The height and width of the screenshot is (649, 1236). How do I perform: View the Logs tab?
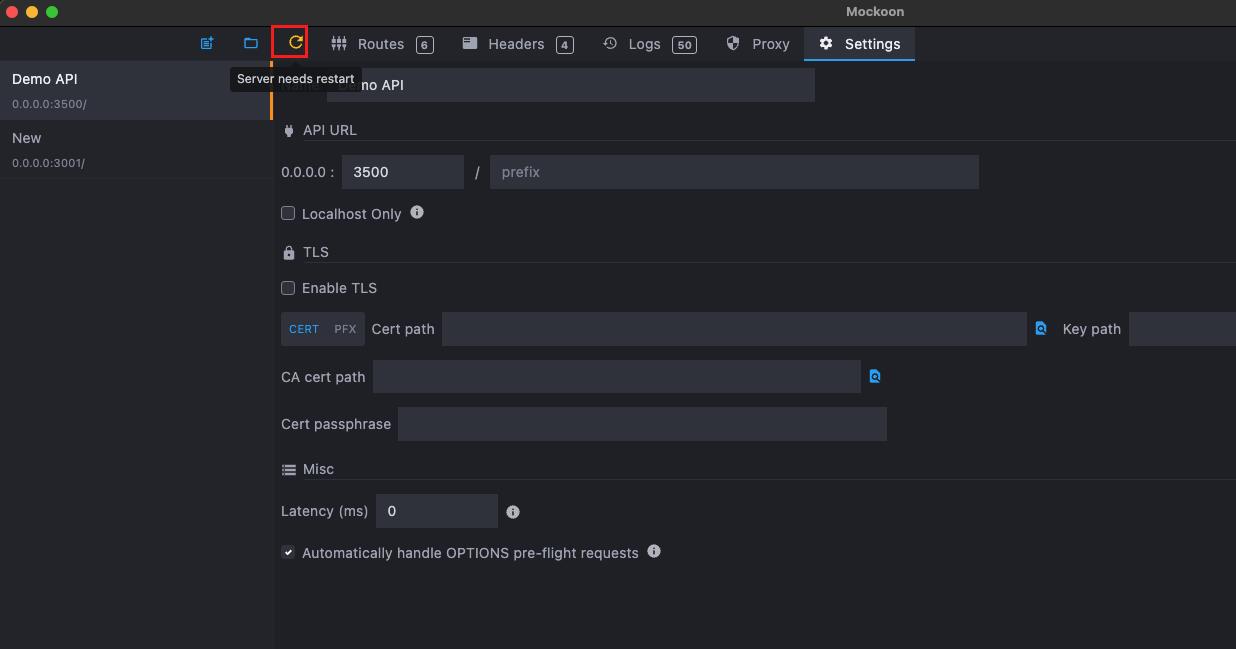tap(649, 44)
